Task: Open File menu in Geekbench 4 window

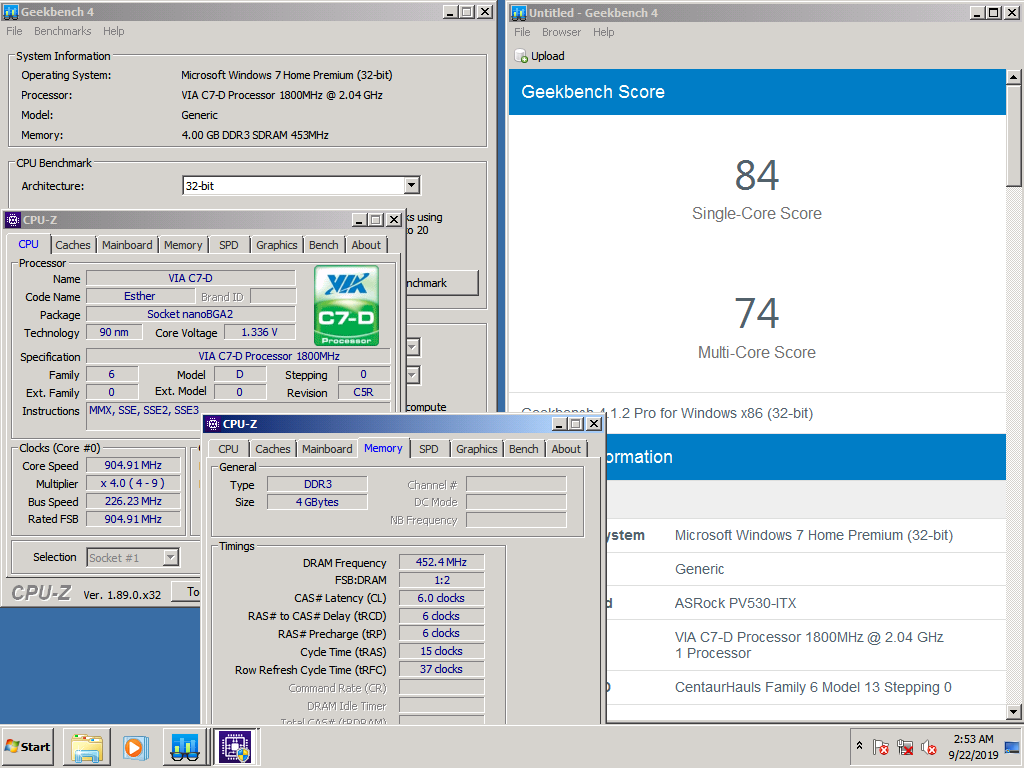Action: click(14, 31)
